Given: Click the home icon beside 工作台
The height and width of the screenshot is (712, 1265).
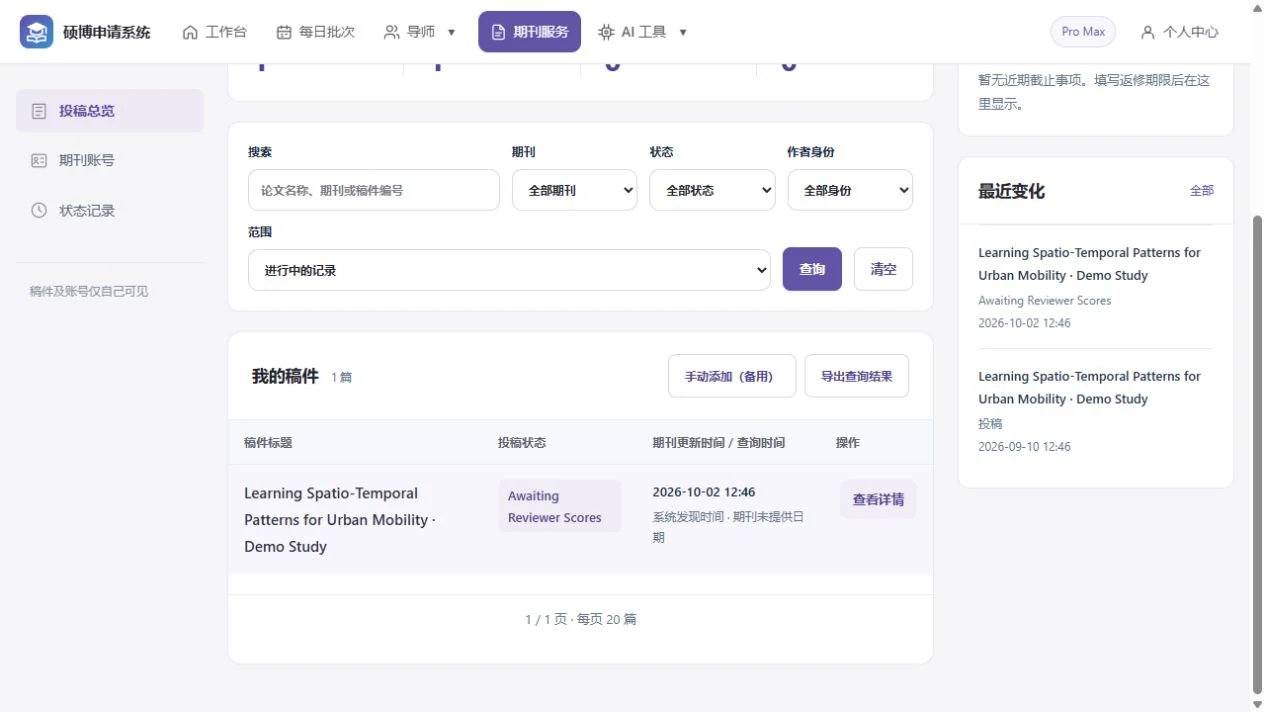Looking at the screenshot, I should [x=190, y=32].
